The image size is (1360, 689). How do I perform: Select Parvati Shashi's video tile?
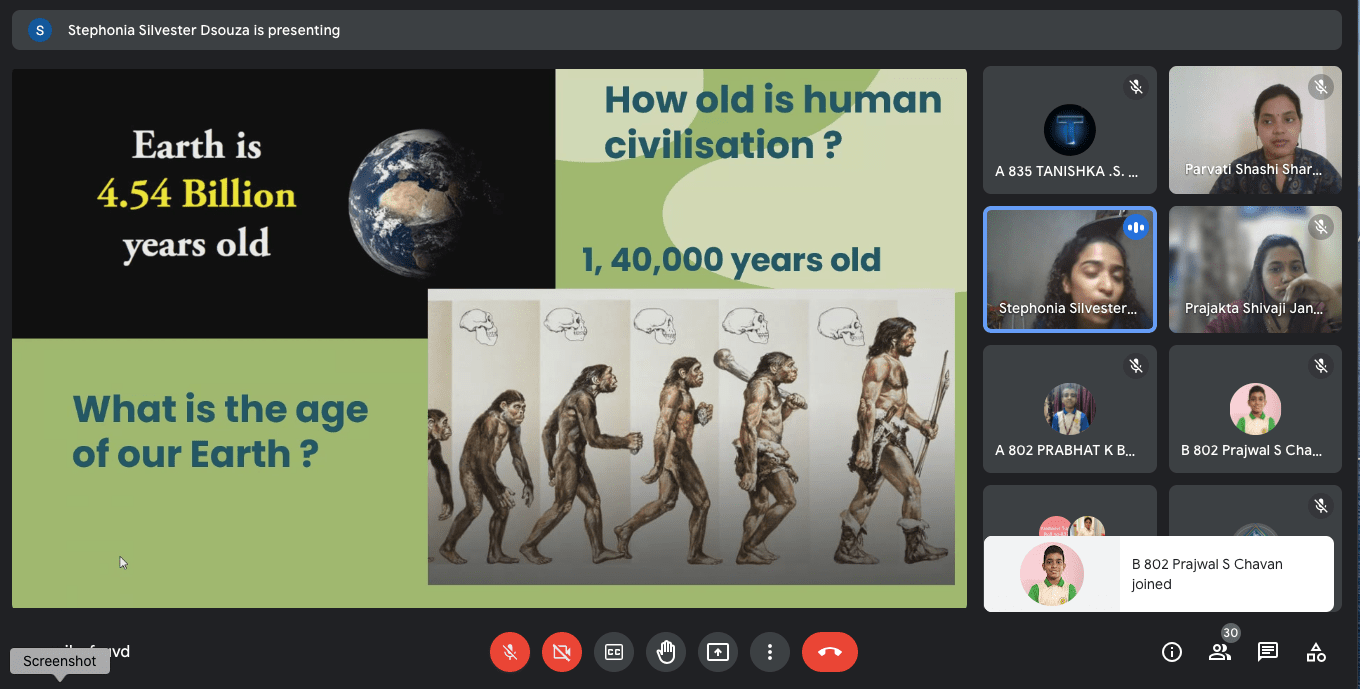click(x=1255, y=130)
